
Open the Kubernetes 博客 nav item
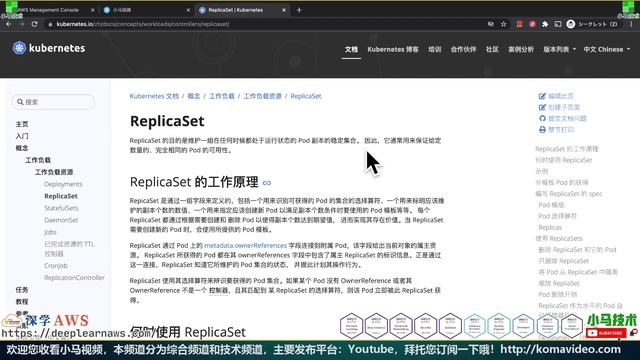pos(393,49)
